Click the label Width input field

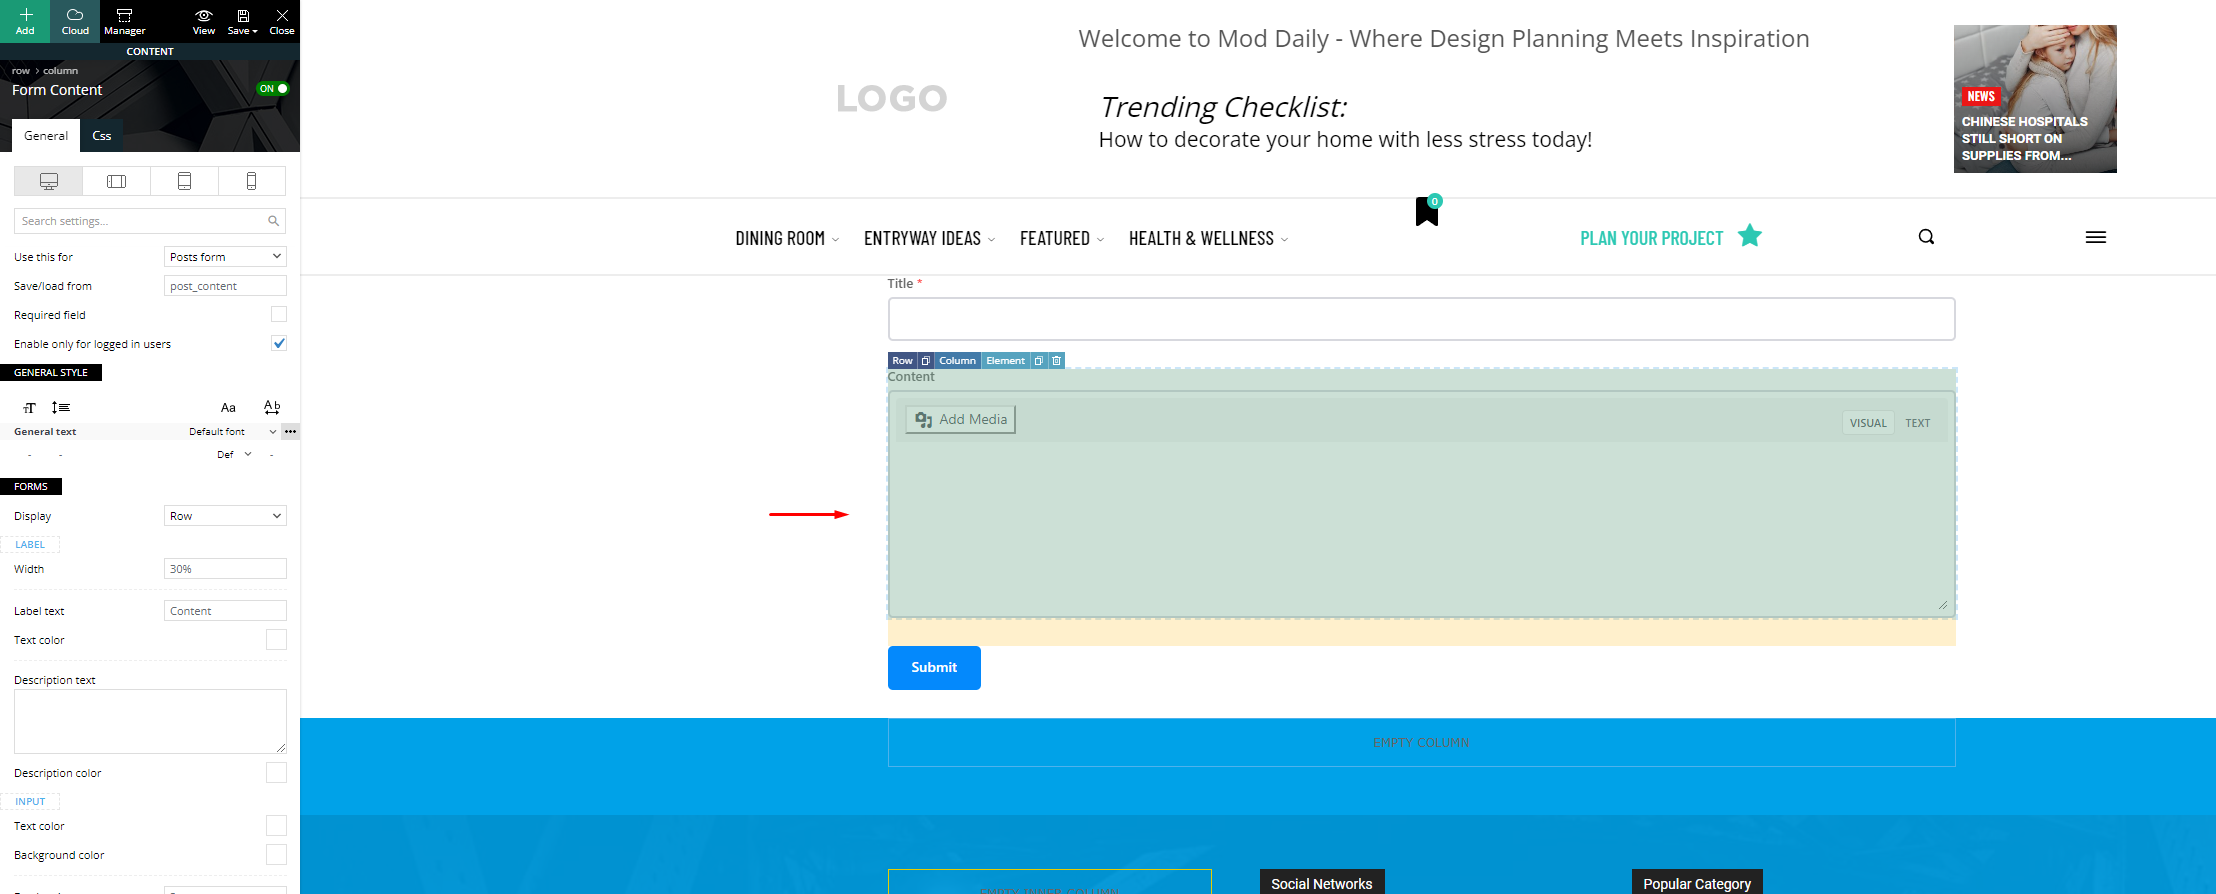pyautogui.click(x=225, y=569)
